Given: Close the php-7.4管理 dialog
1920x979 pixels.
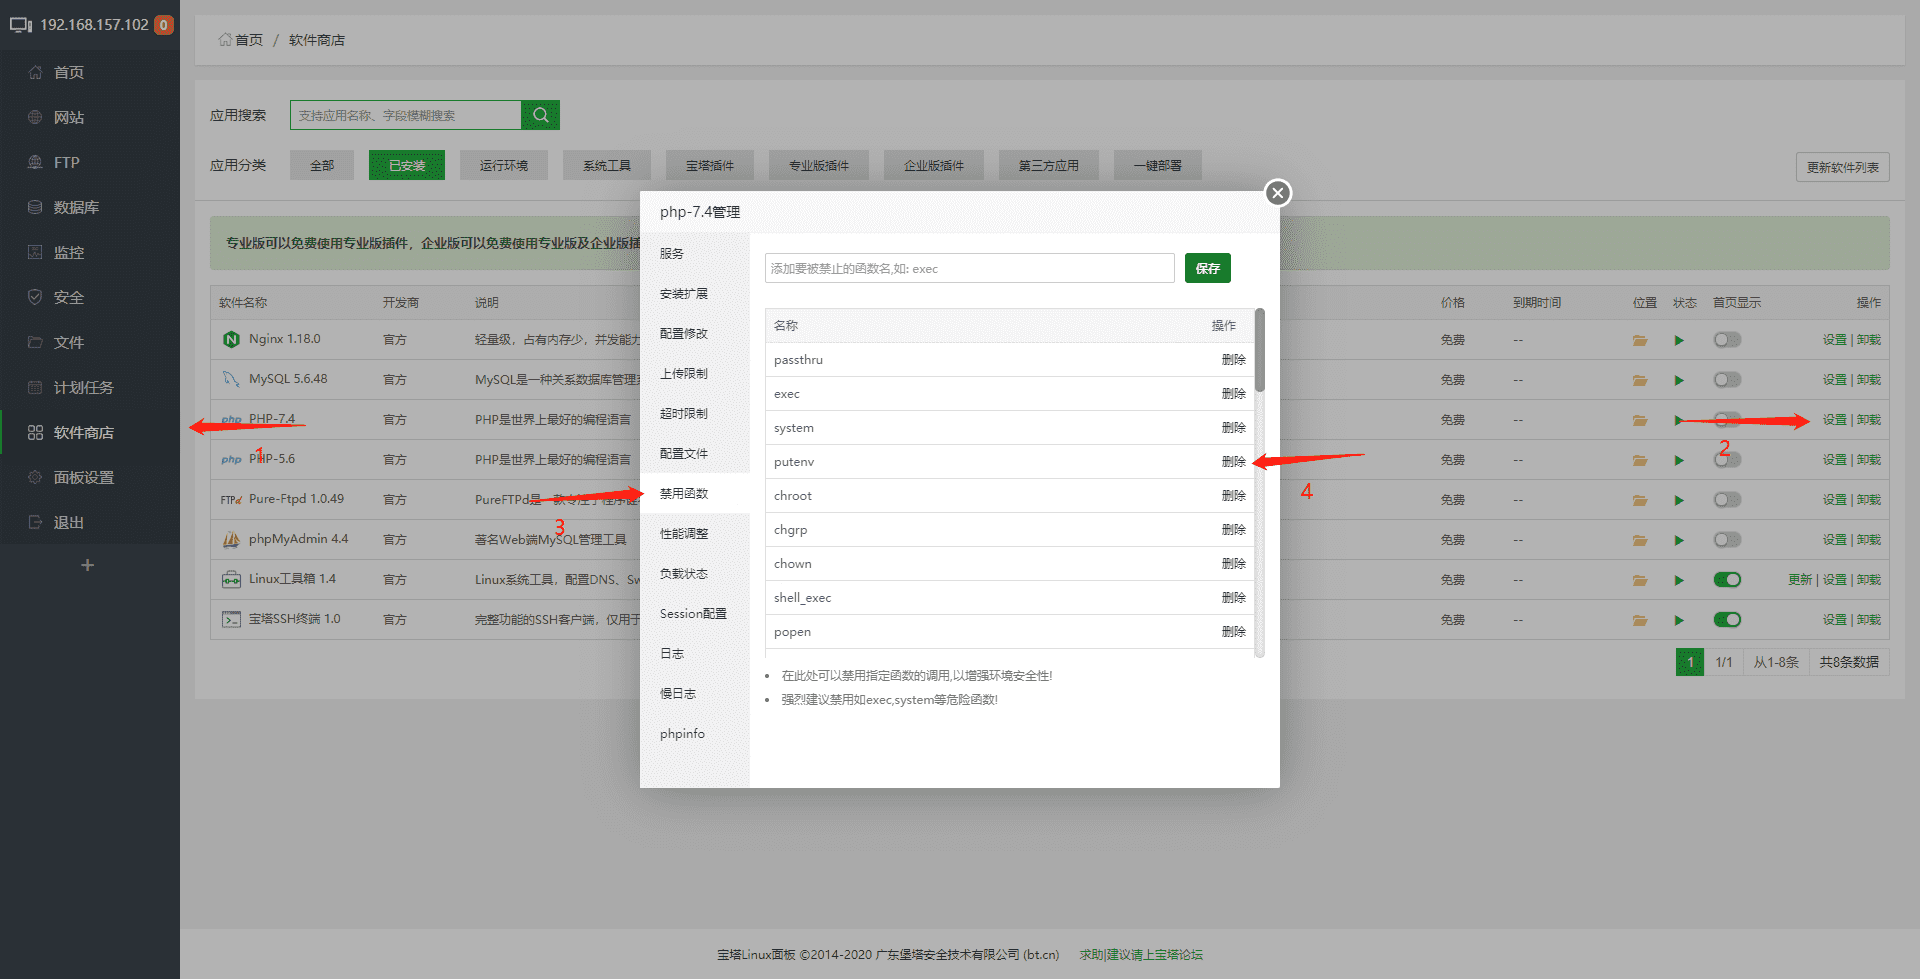Looking at the screenshot, I should [1277, 193].
